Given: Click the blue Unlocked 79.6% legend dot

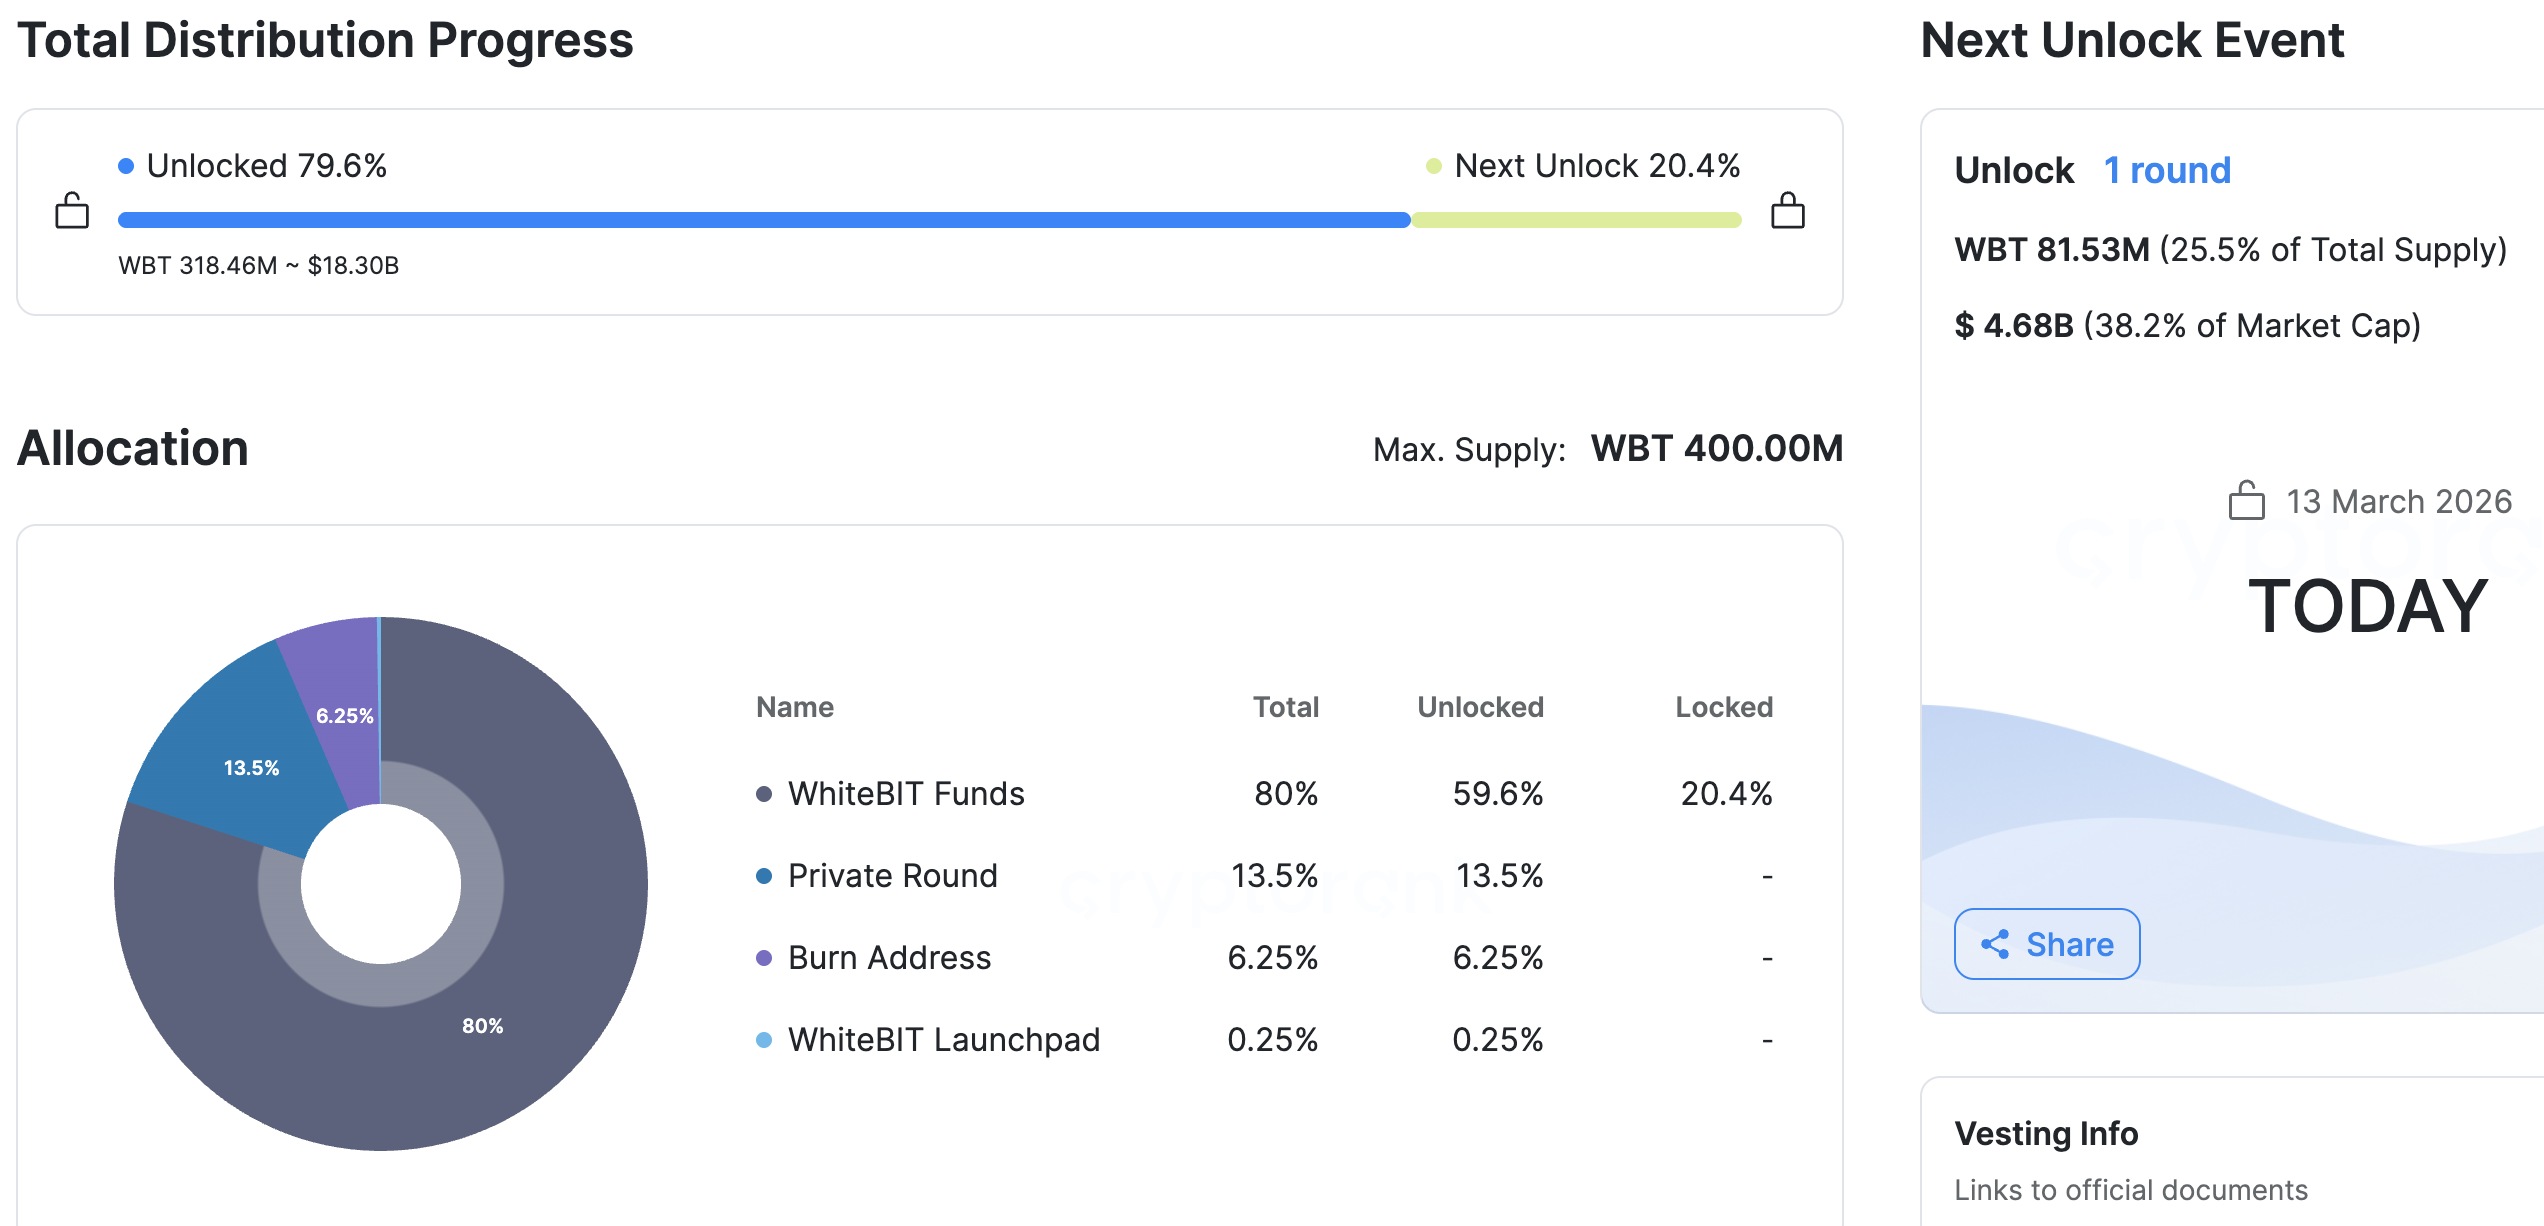Looking at the screenshot, I should pyautogui.click(x=126, y=166).
